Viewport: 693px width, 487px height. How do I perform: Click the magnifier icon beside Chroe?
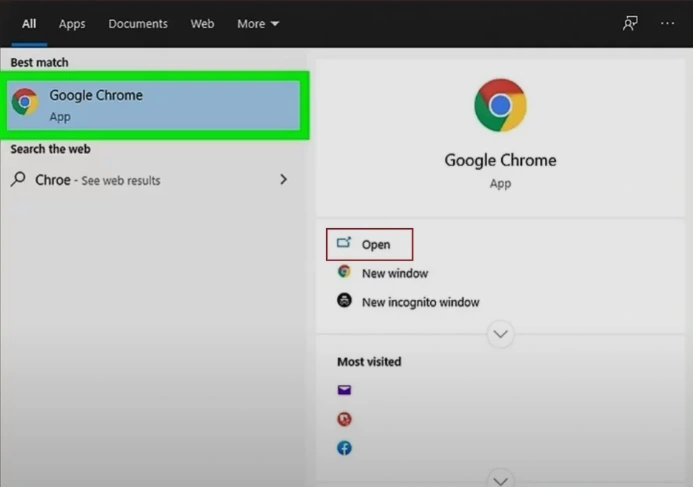[18, 179]
